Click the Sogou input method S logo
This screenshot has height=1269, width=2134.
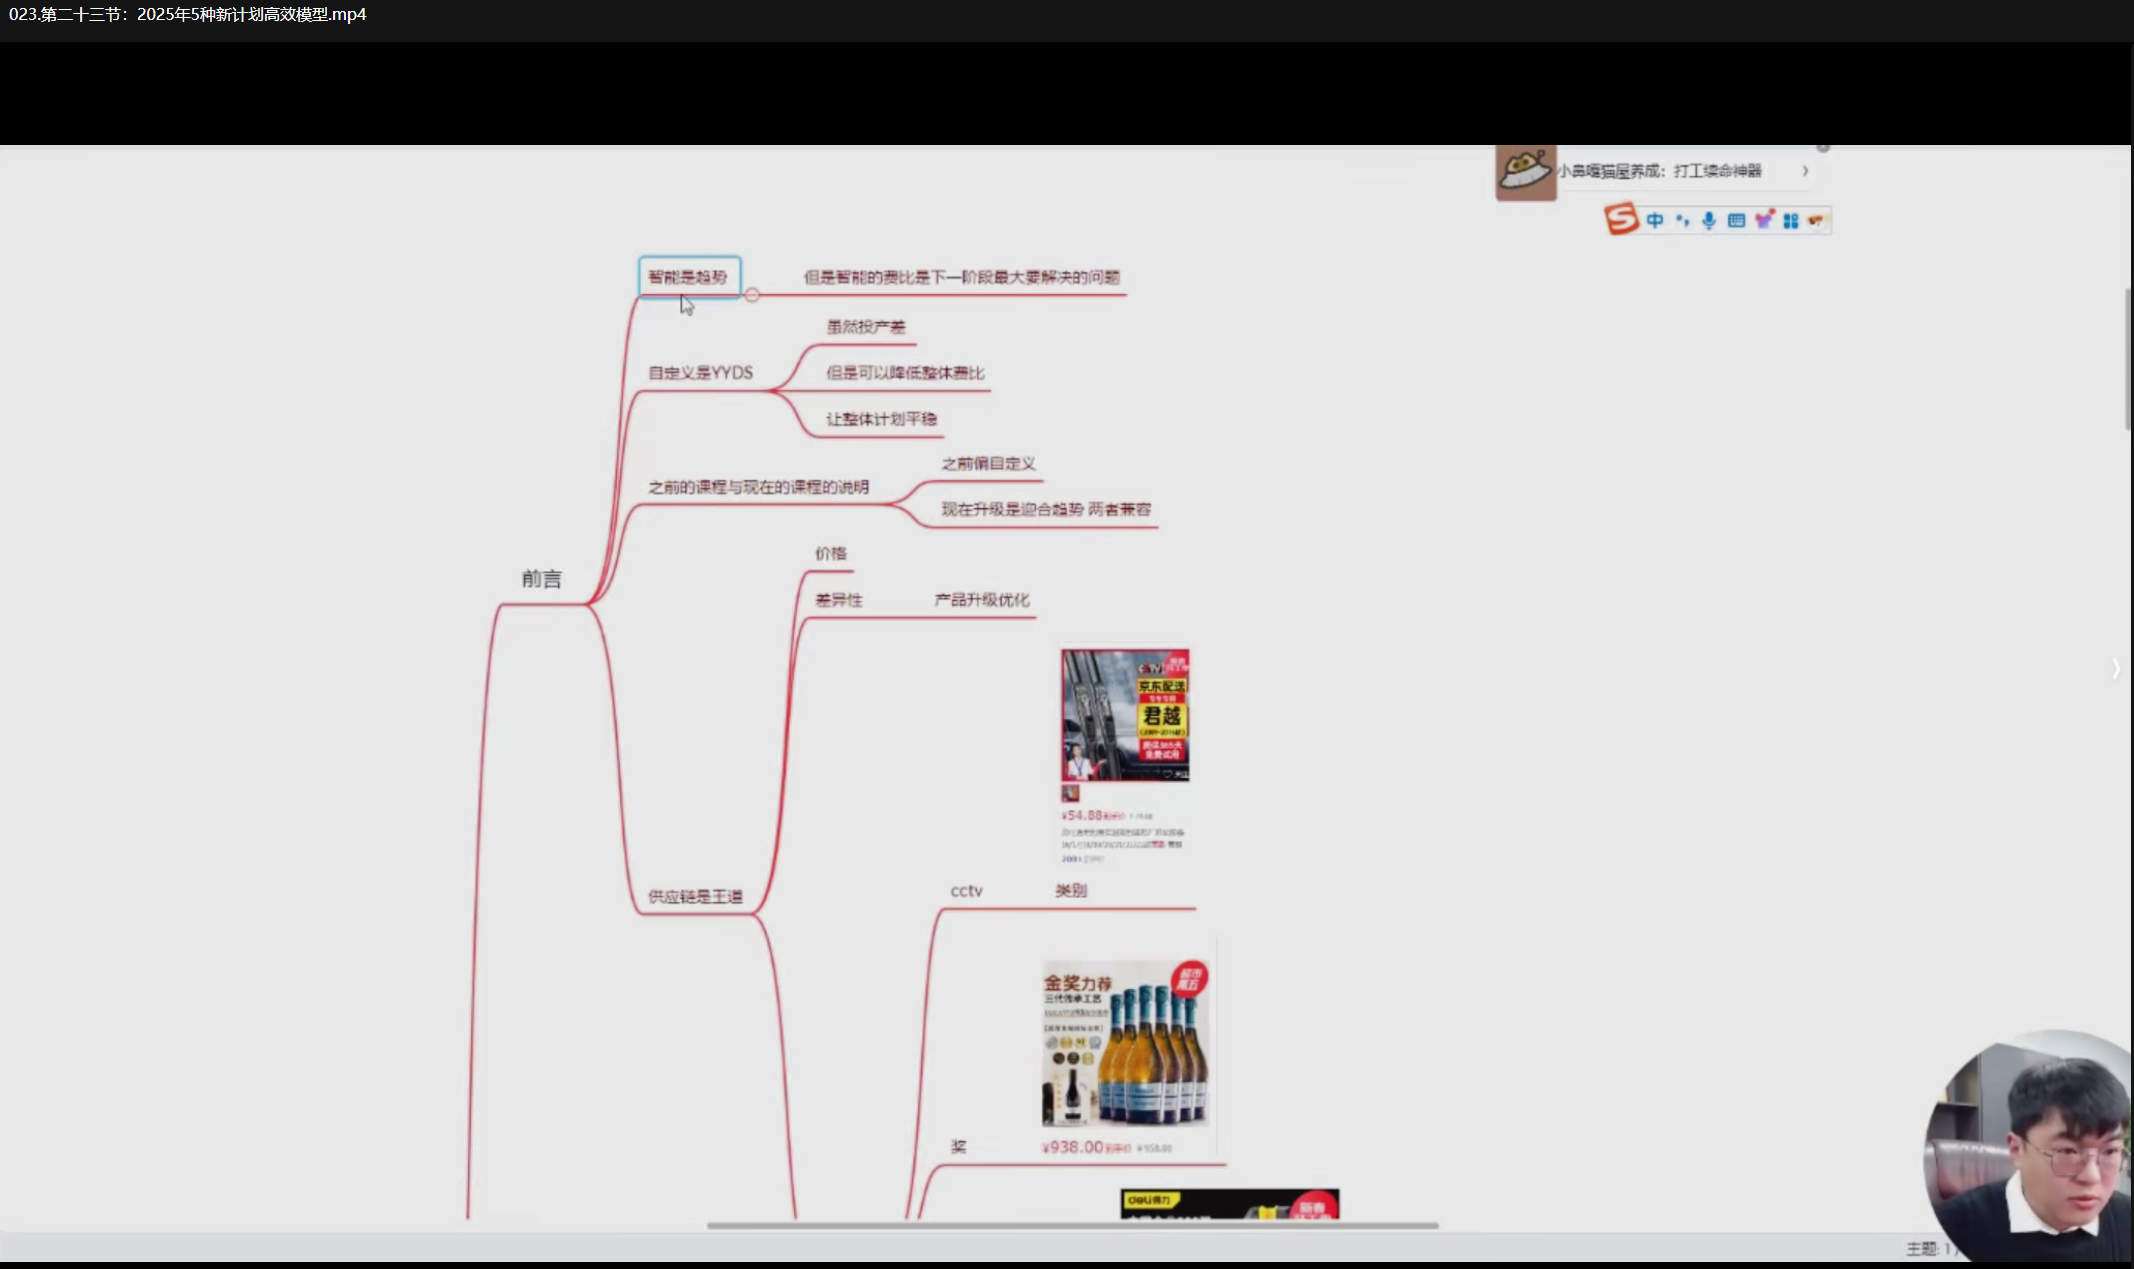[x=1621, y=219]
